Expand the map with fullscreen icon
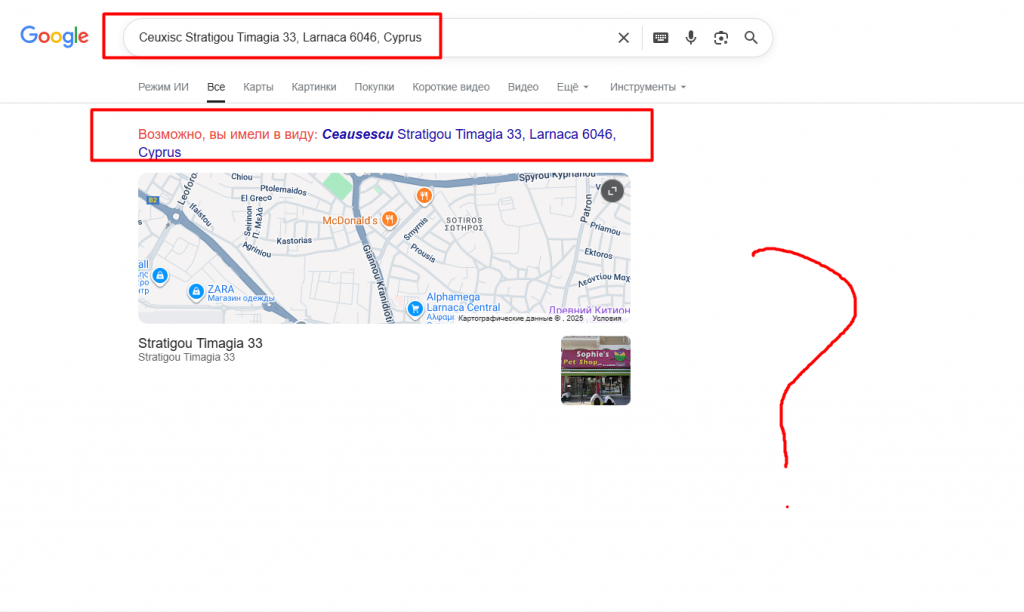The width and height of the screenshot is (1024, 612). tap(612, 191)
